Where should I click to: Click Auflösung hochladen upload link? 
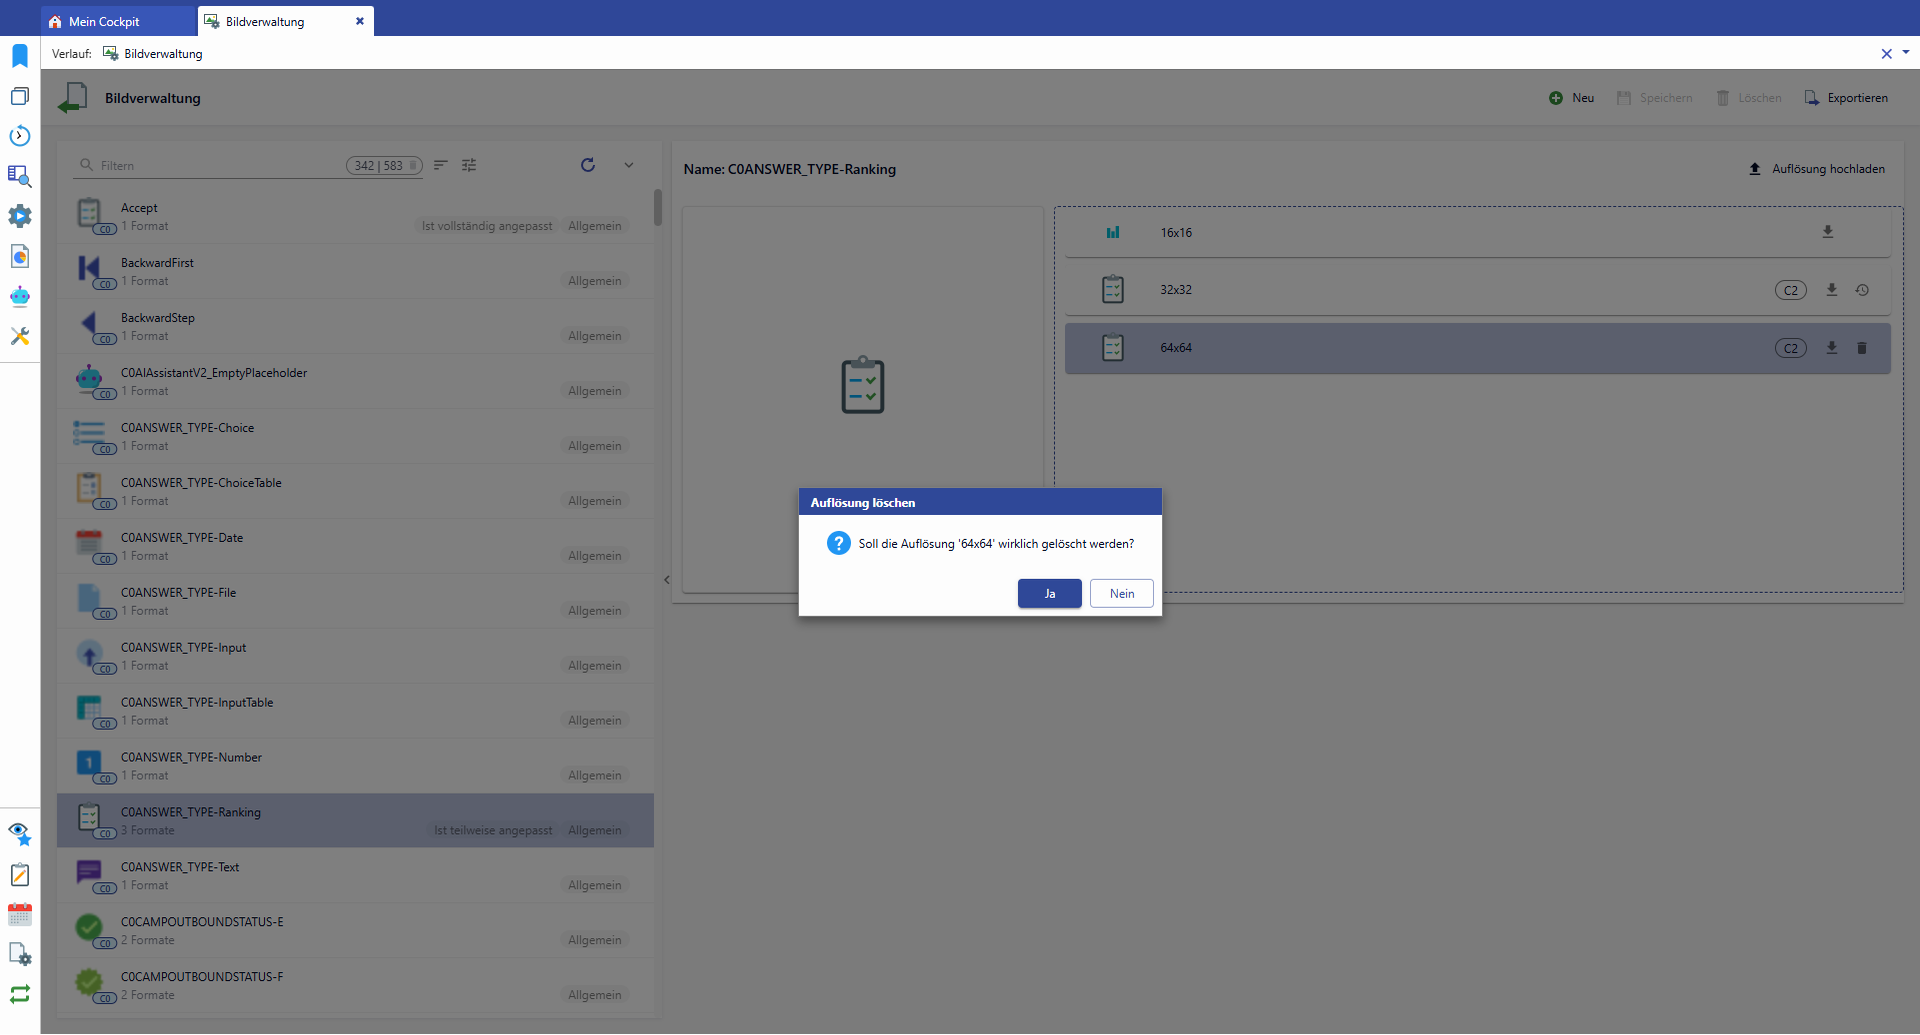1816,169
